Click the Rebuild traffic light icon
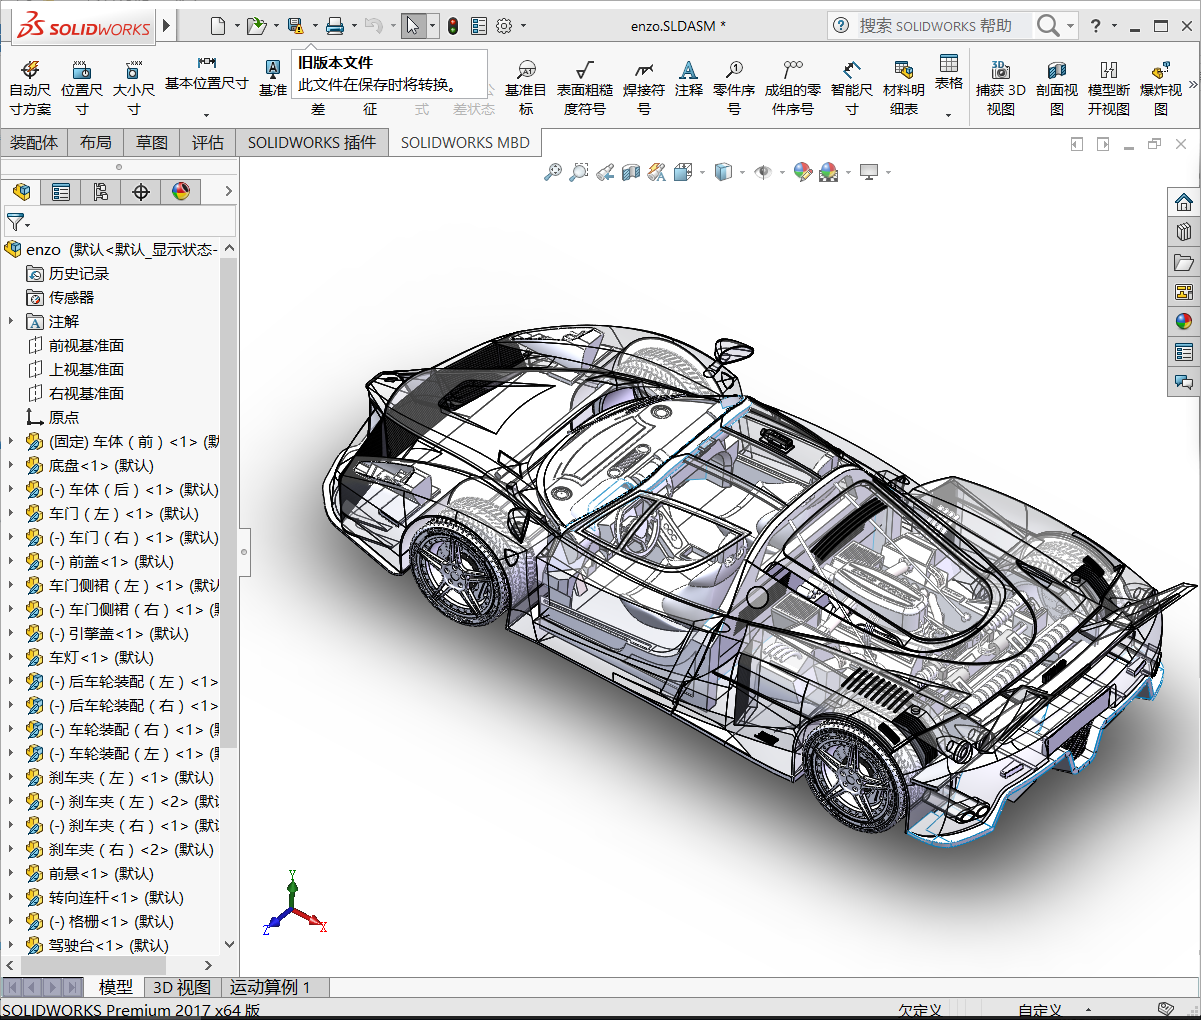1201x1020 pixels. [x=453, y=25]
